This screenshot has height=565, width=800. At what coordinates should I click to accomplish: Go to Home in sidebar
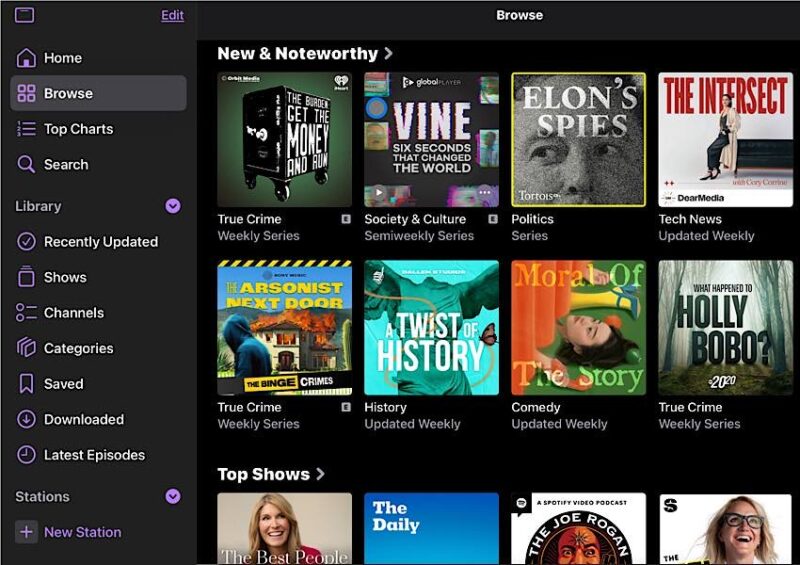click(98, 58)
